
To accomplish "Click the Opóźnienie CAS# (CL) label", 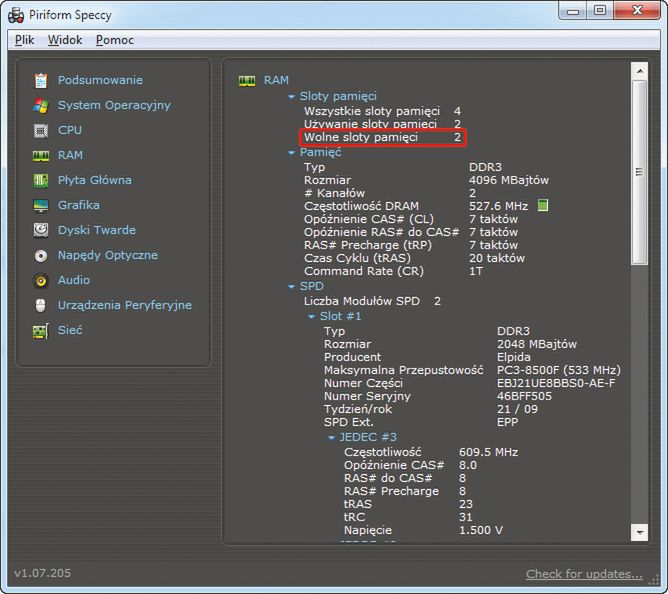I will (x=369, y=219).
